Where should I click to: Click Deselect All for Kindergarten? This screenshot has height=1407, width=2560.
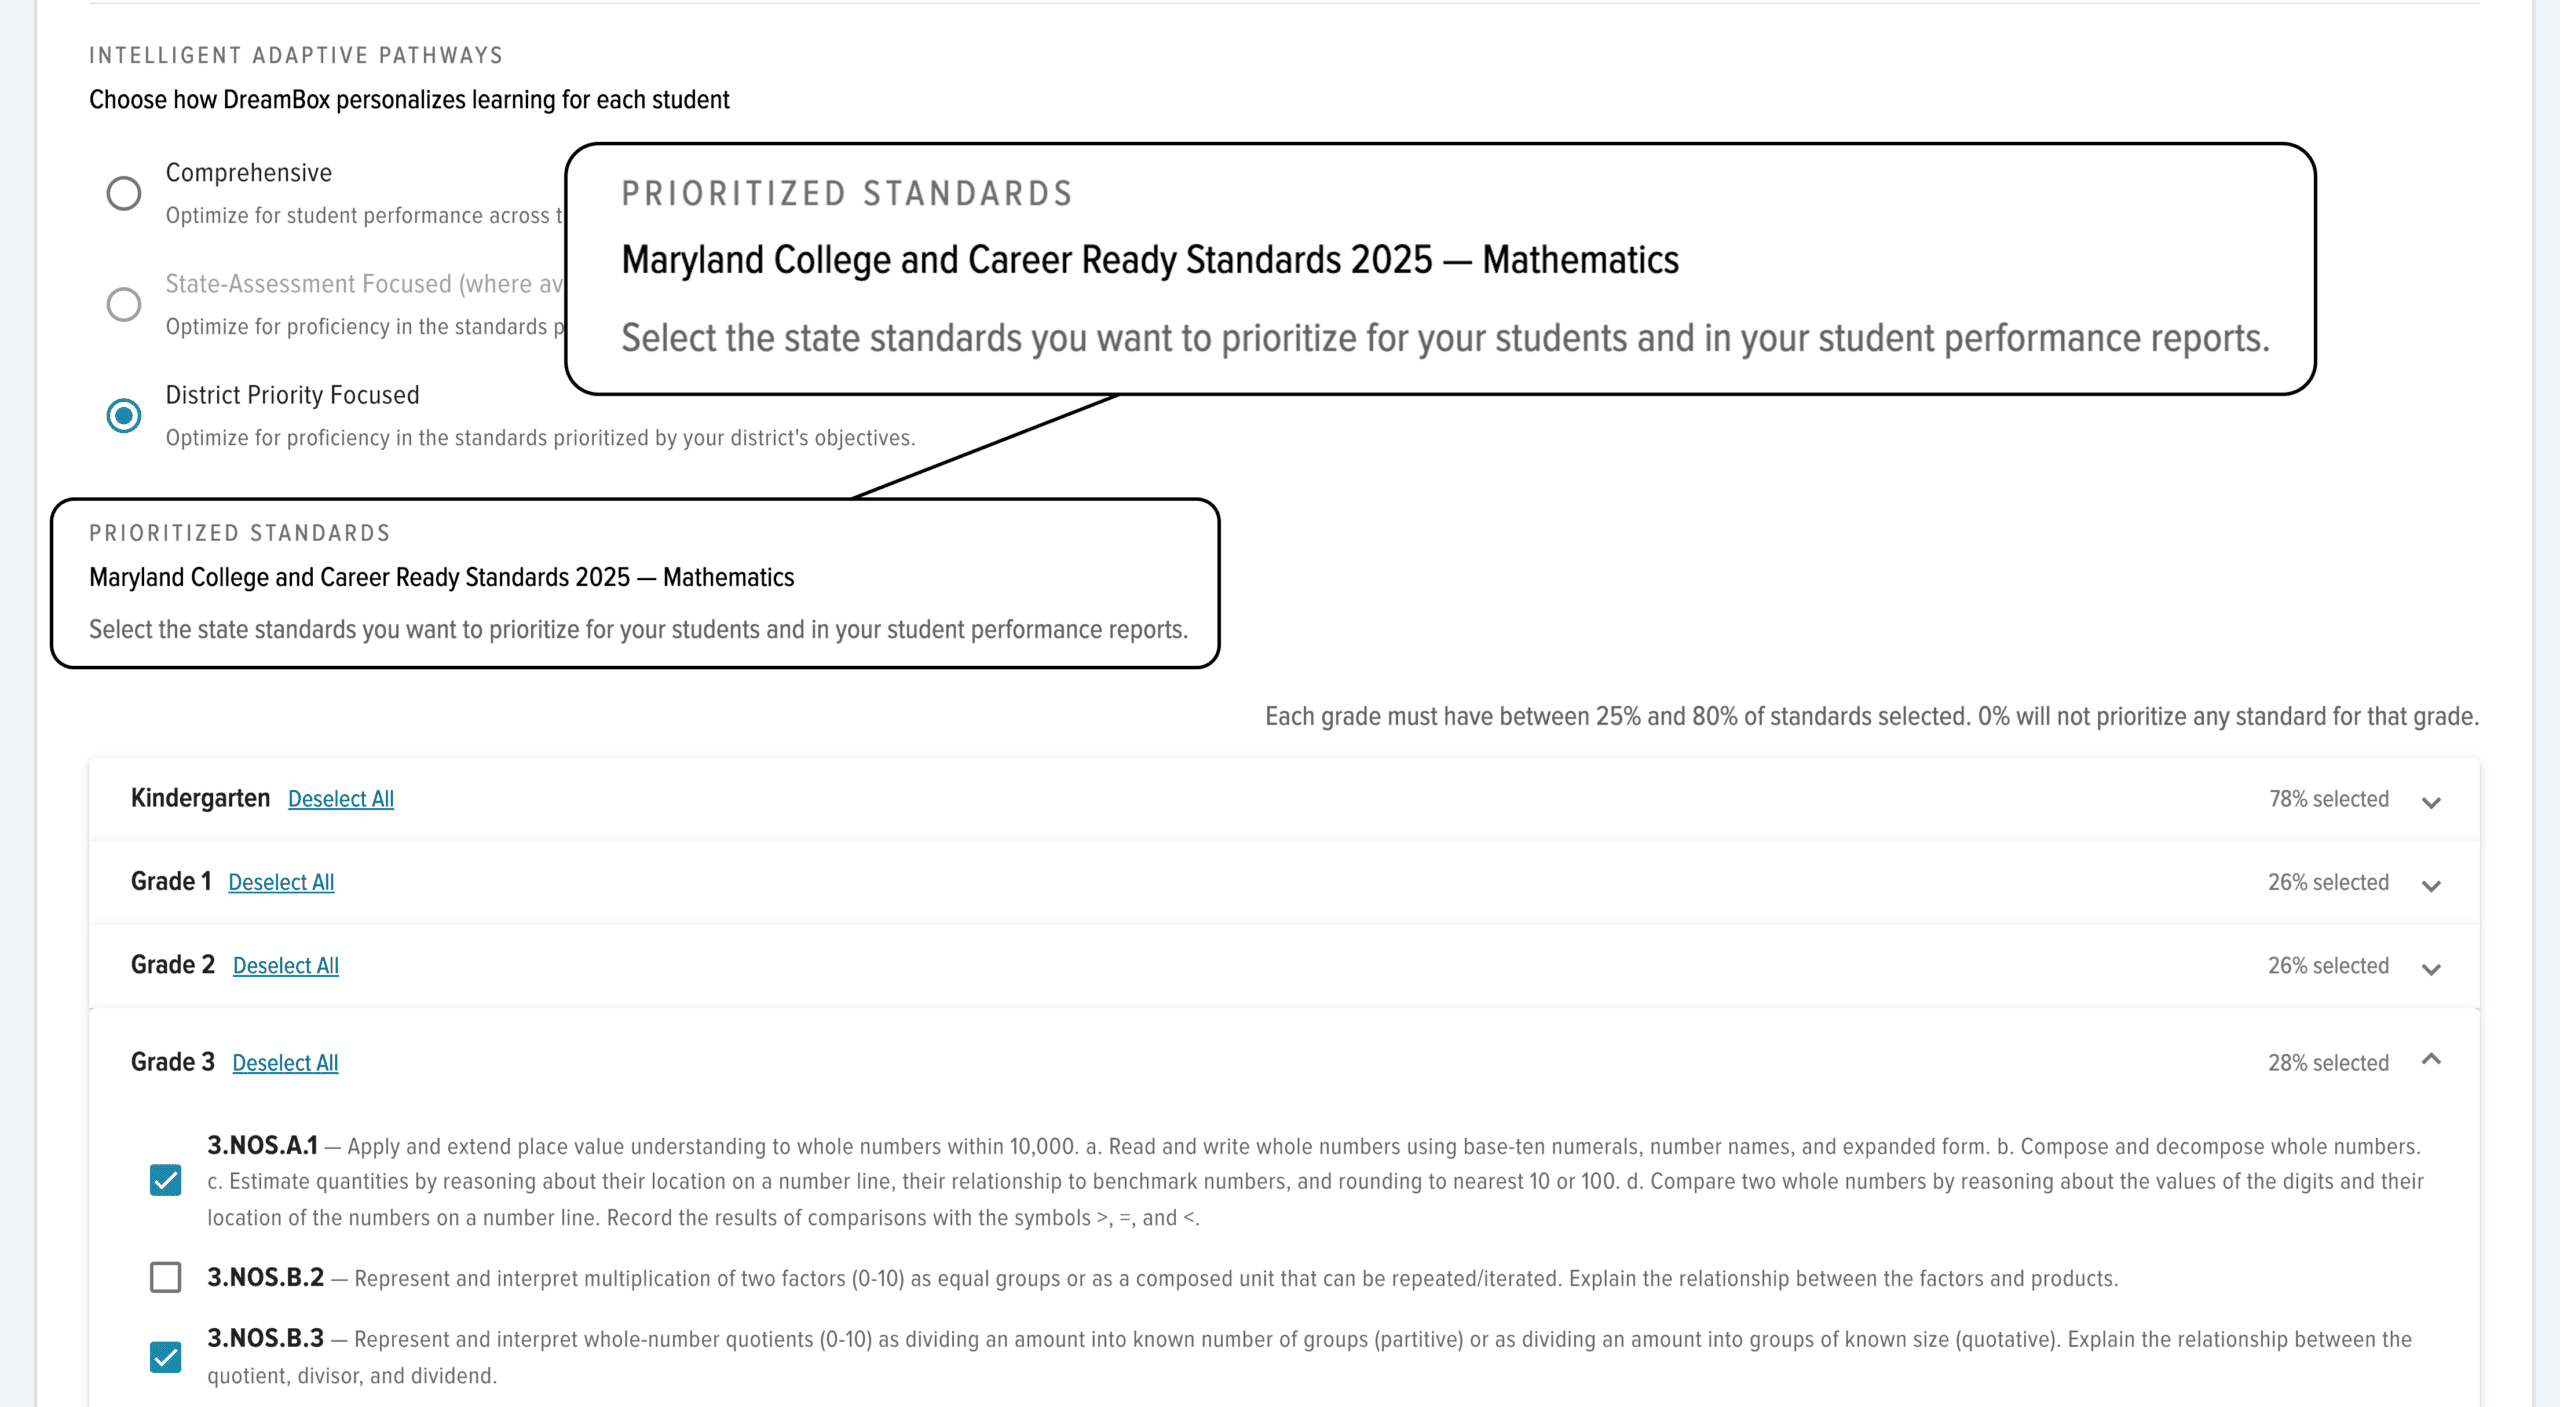click(341, 799)
